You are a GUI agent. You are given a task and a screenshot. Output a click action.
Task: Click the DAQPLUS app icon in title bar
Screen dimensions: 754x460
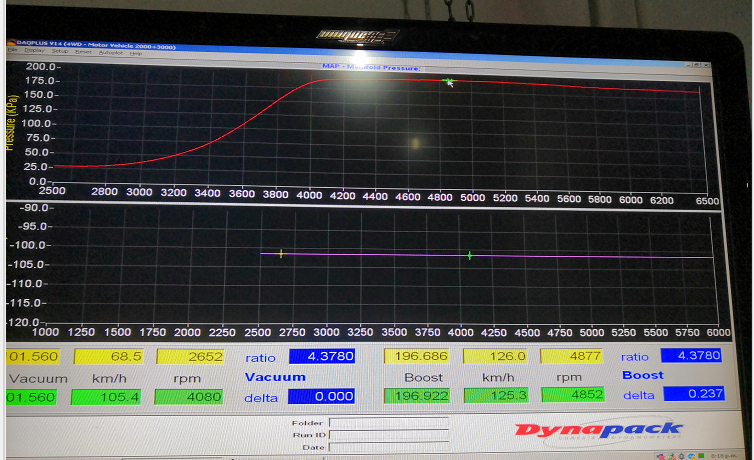(x=11, y=43)
